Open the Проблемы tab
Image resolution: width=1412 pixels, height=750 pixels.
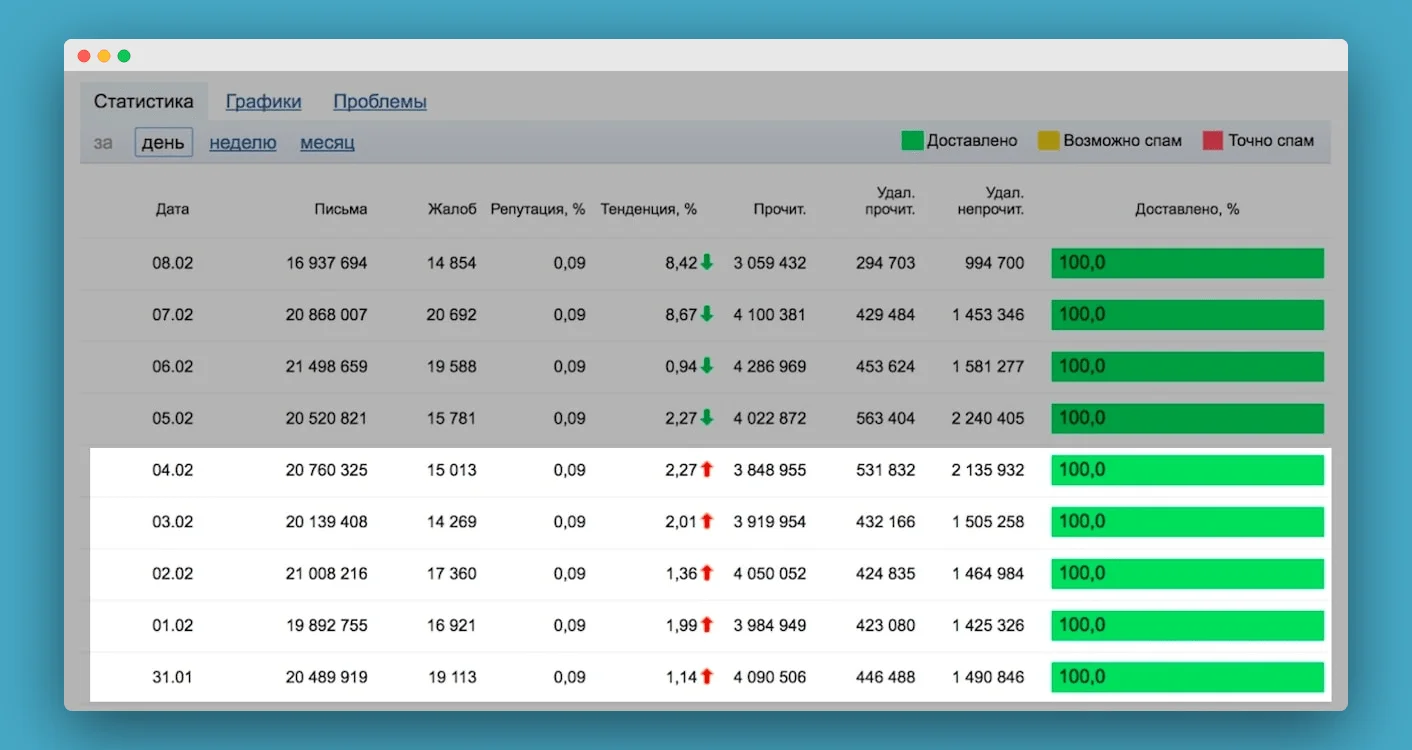click(x=380, y=101)
